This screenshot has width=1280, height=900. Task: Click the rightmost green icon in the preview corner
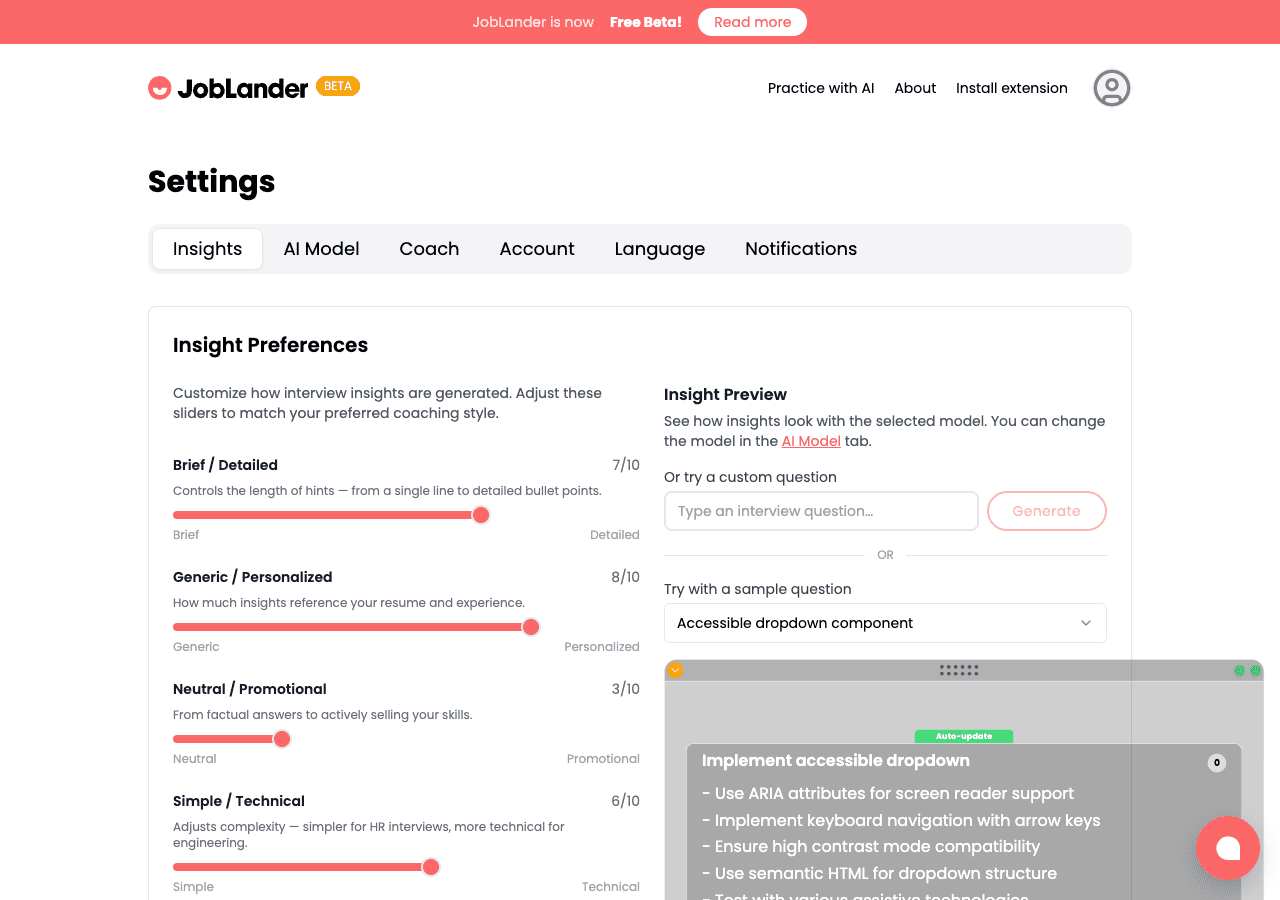1256,672
